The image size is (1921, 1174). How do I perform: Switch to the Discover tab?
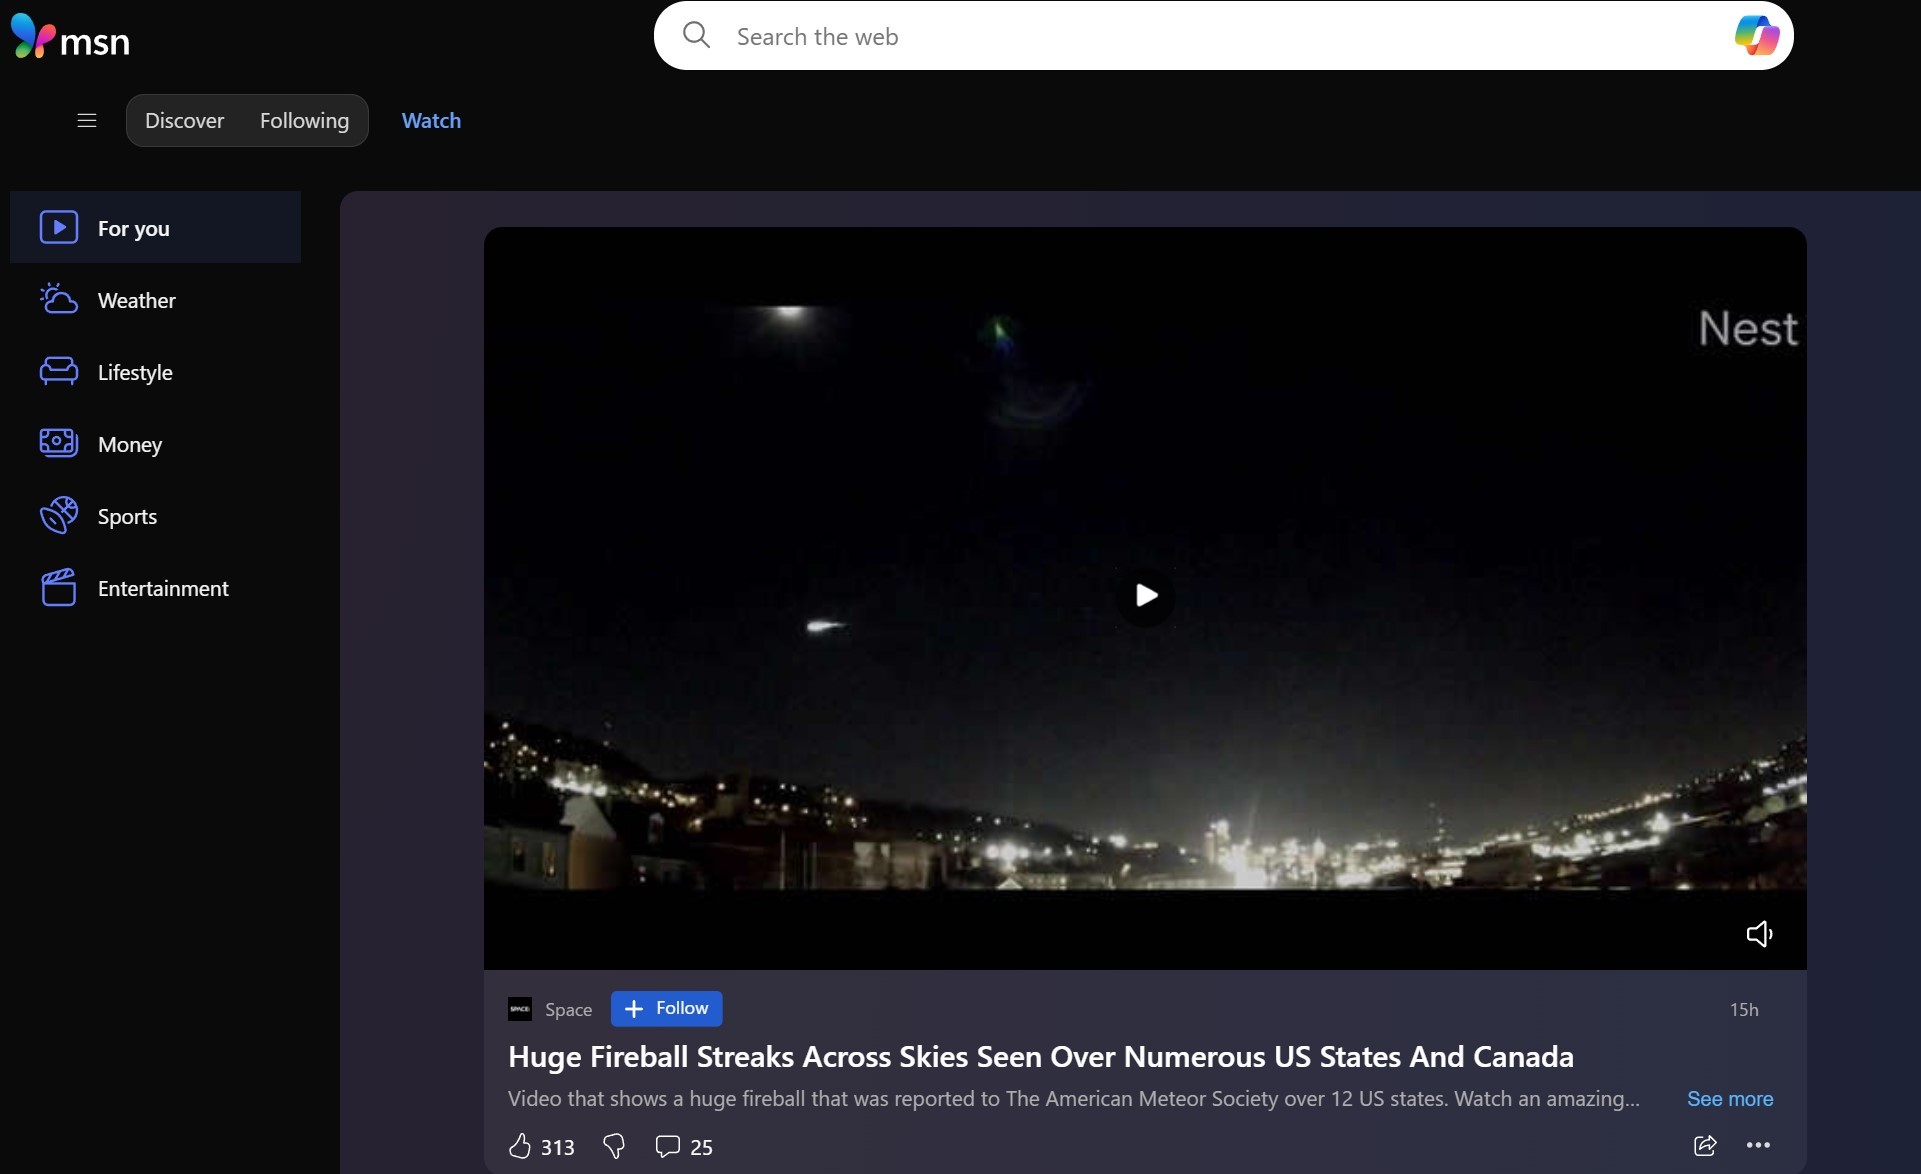tap(184, 121)
